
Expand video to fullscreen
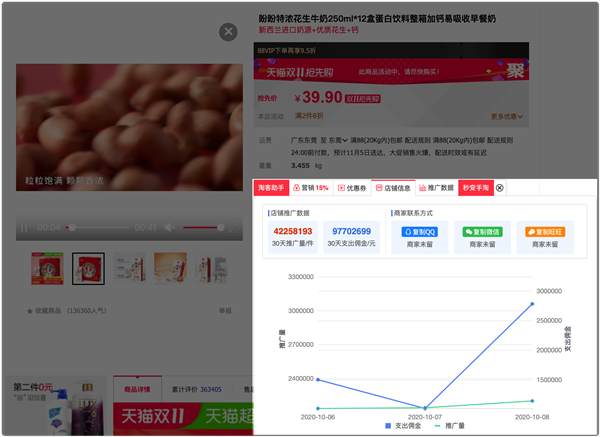click(x=232, y=228)
